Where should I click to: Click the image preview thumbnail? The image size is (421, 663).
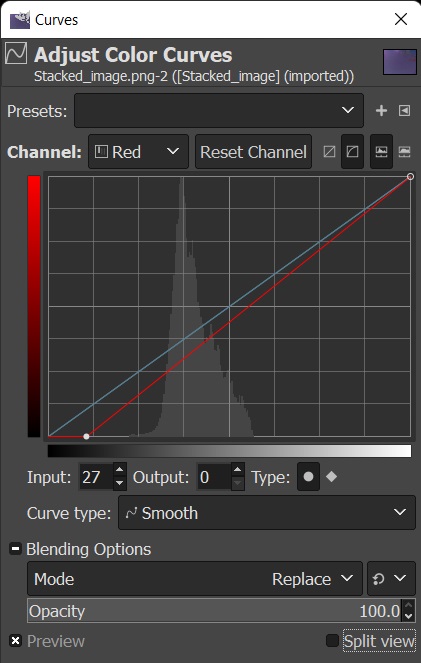(x=400, y=62)
